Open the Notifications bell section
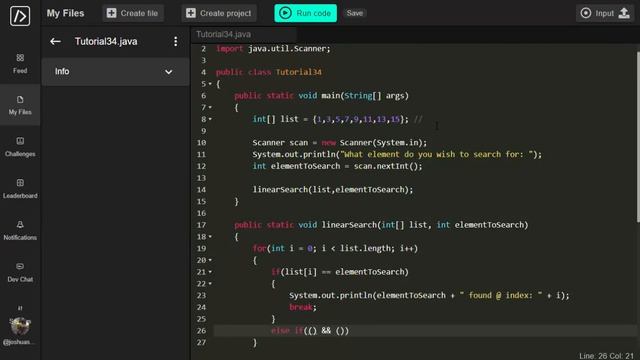The image size is (640, 360). pos(20,231)
